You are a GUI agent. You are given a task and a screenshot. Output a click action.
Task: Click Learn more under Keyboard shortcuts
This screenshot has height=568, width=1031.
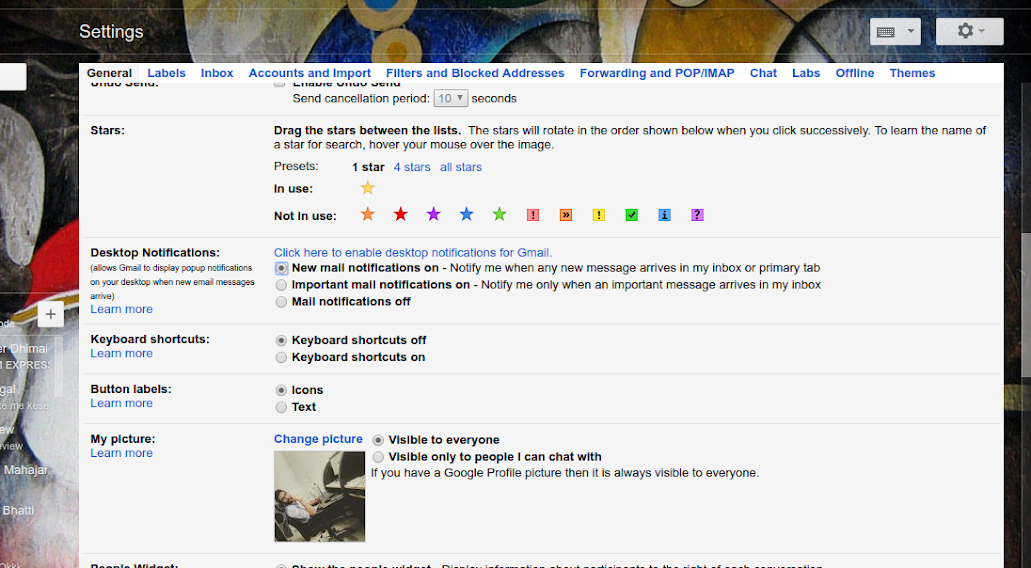pos(122,353)
